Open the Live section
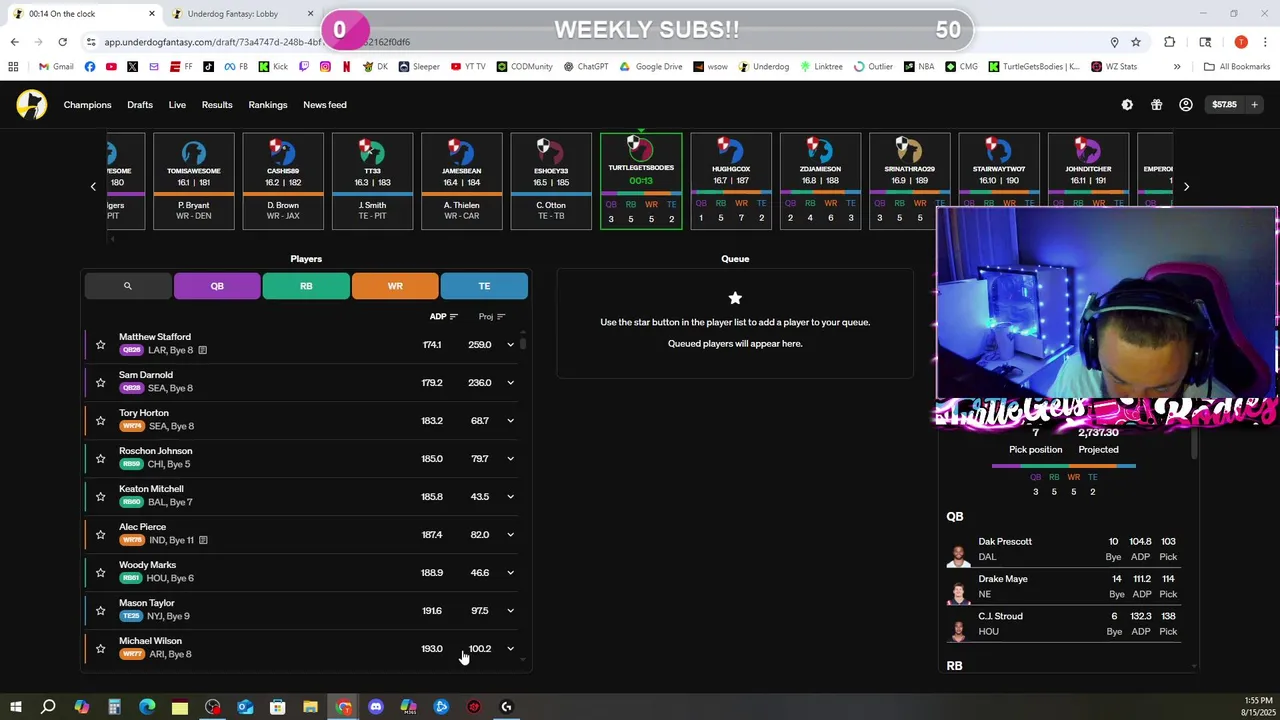Viewport: 1280px width, 720px height. (x=177, y=105)
